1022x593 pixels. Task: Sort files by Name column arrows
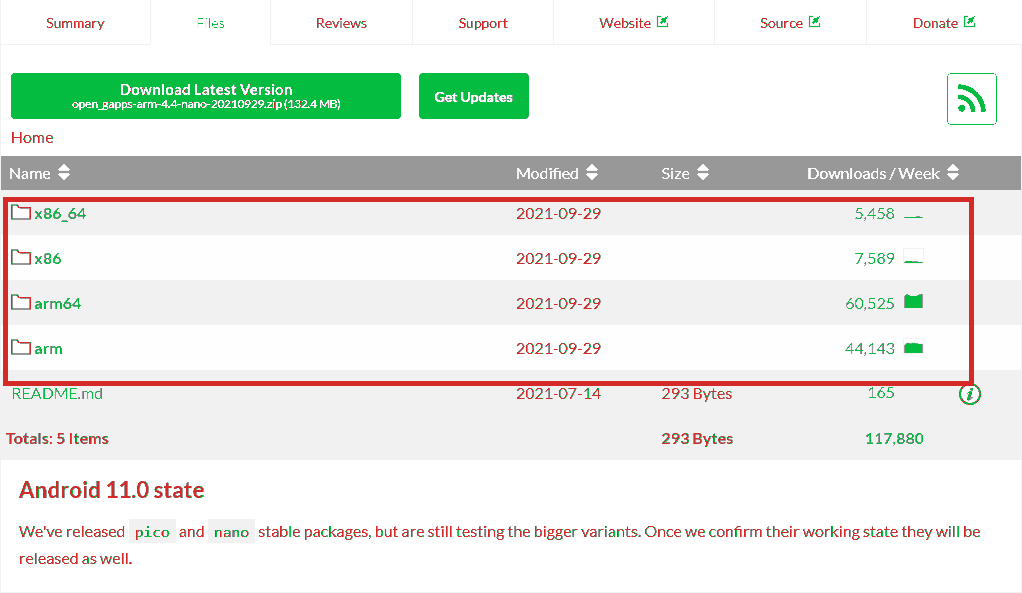[64, 173]
